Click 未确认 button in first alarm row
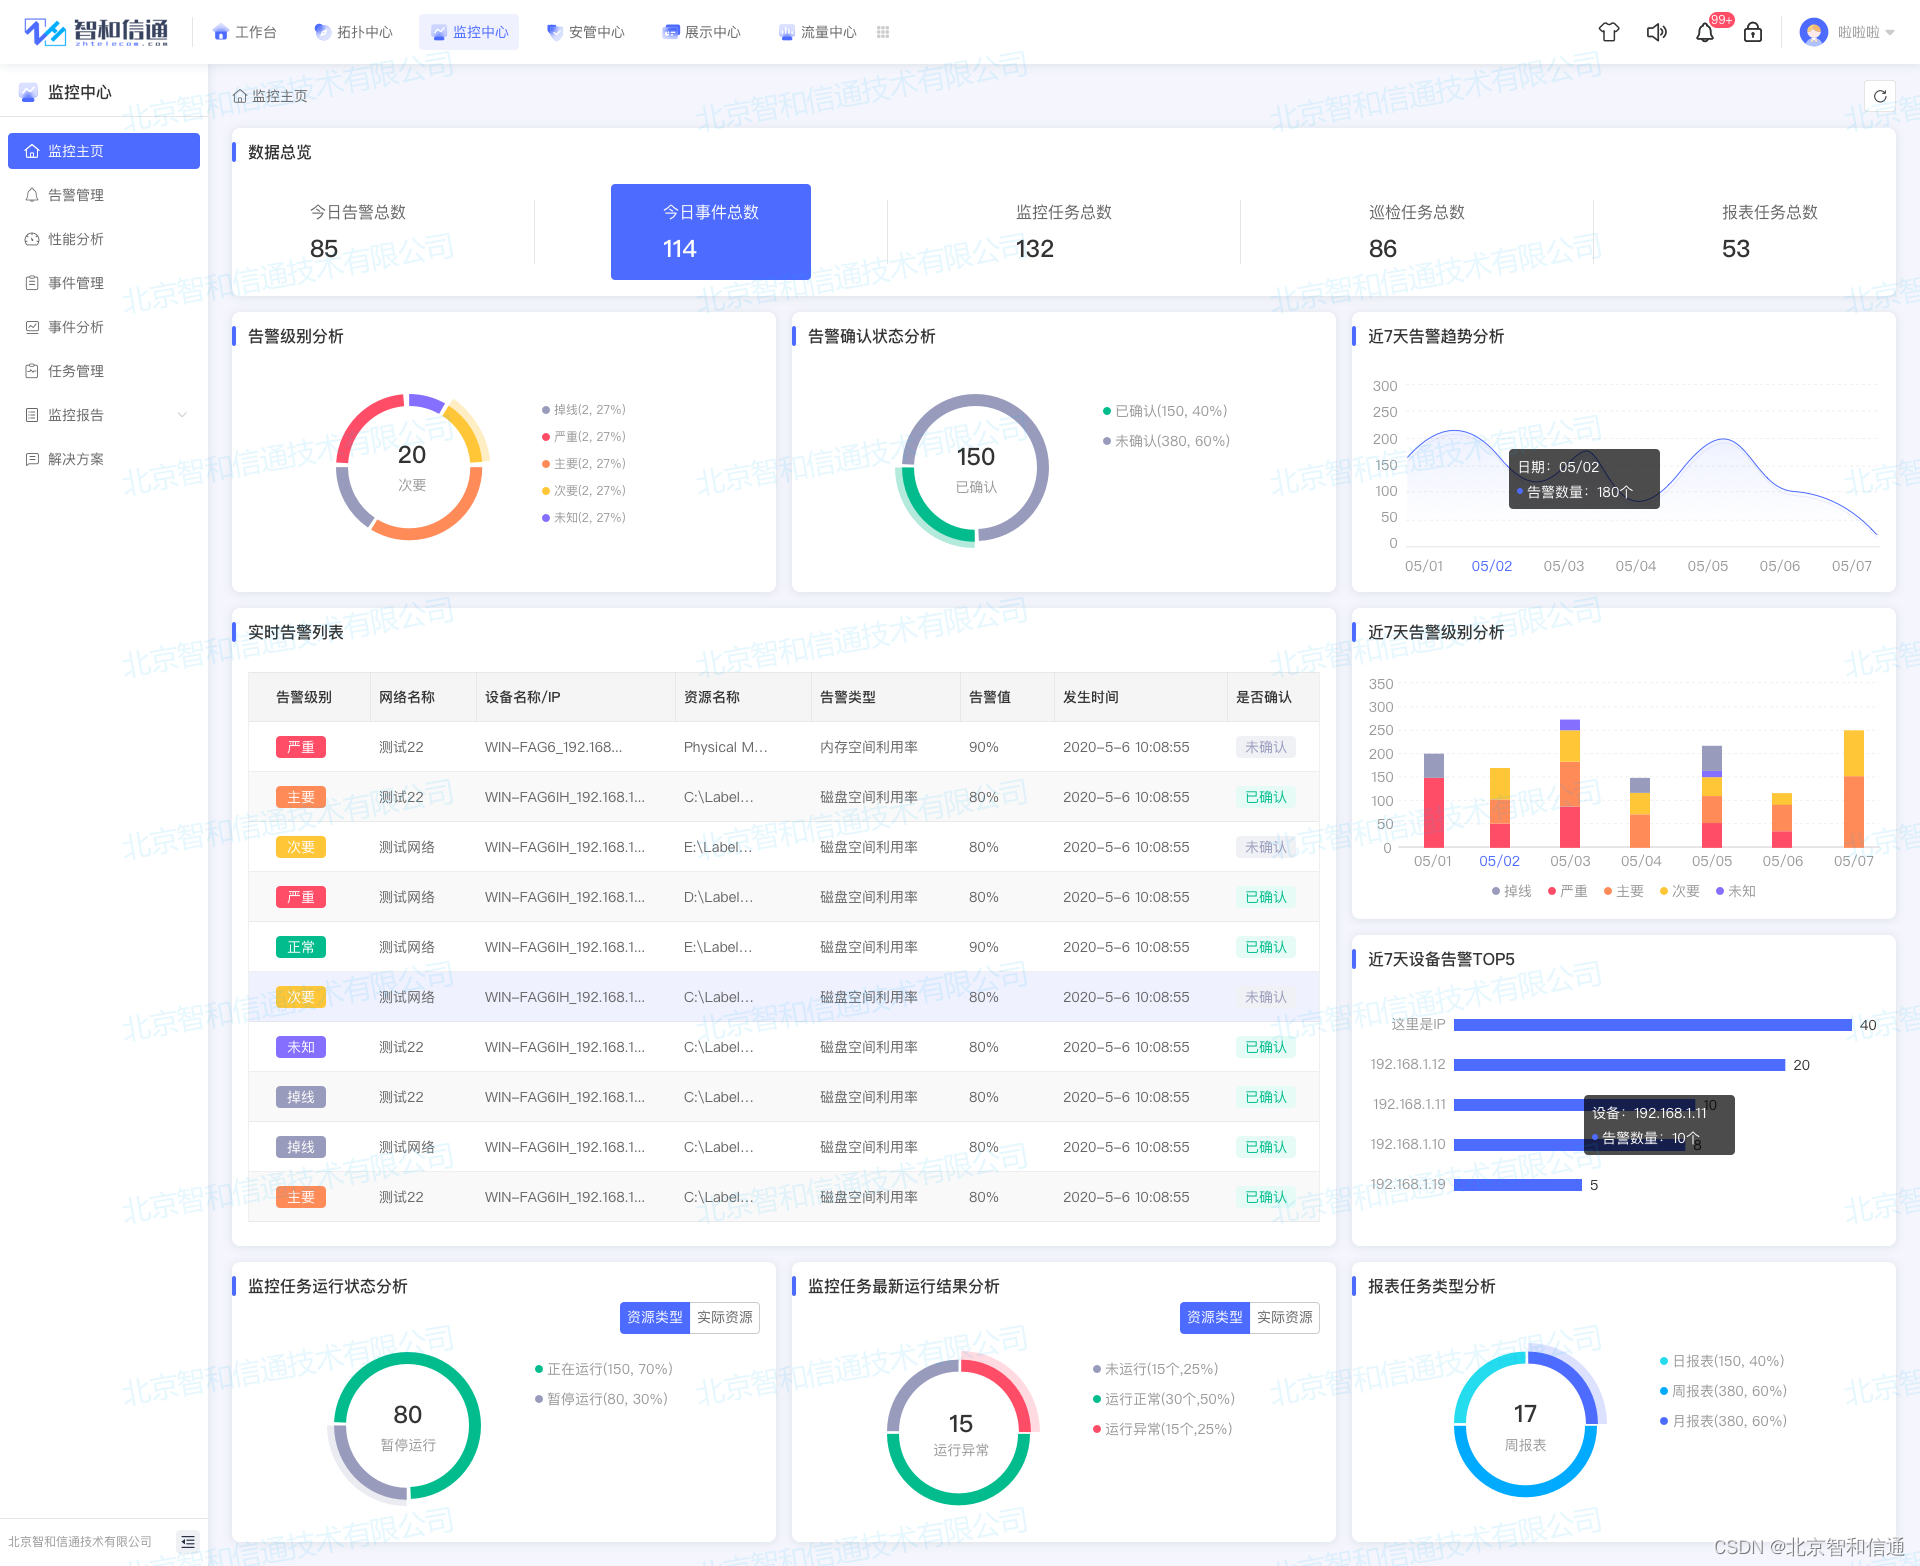1920x1566 pixels. pyautogui.click(x=1266, y=747)
